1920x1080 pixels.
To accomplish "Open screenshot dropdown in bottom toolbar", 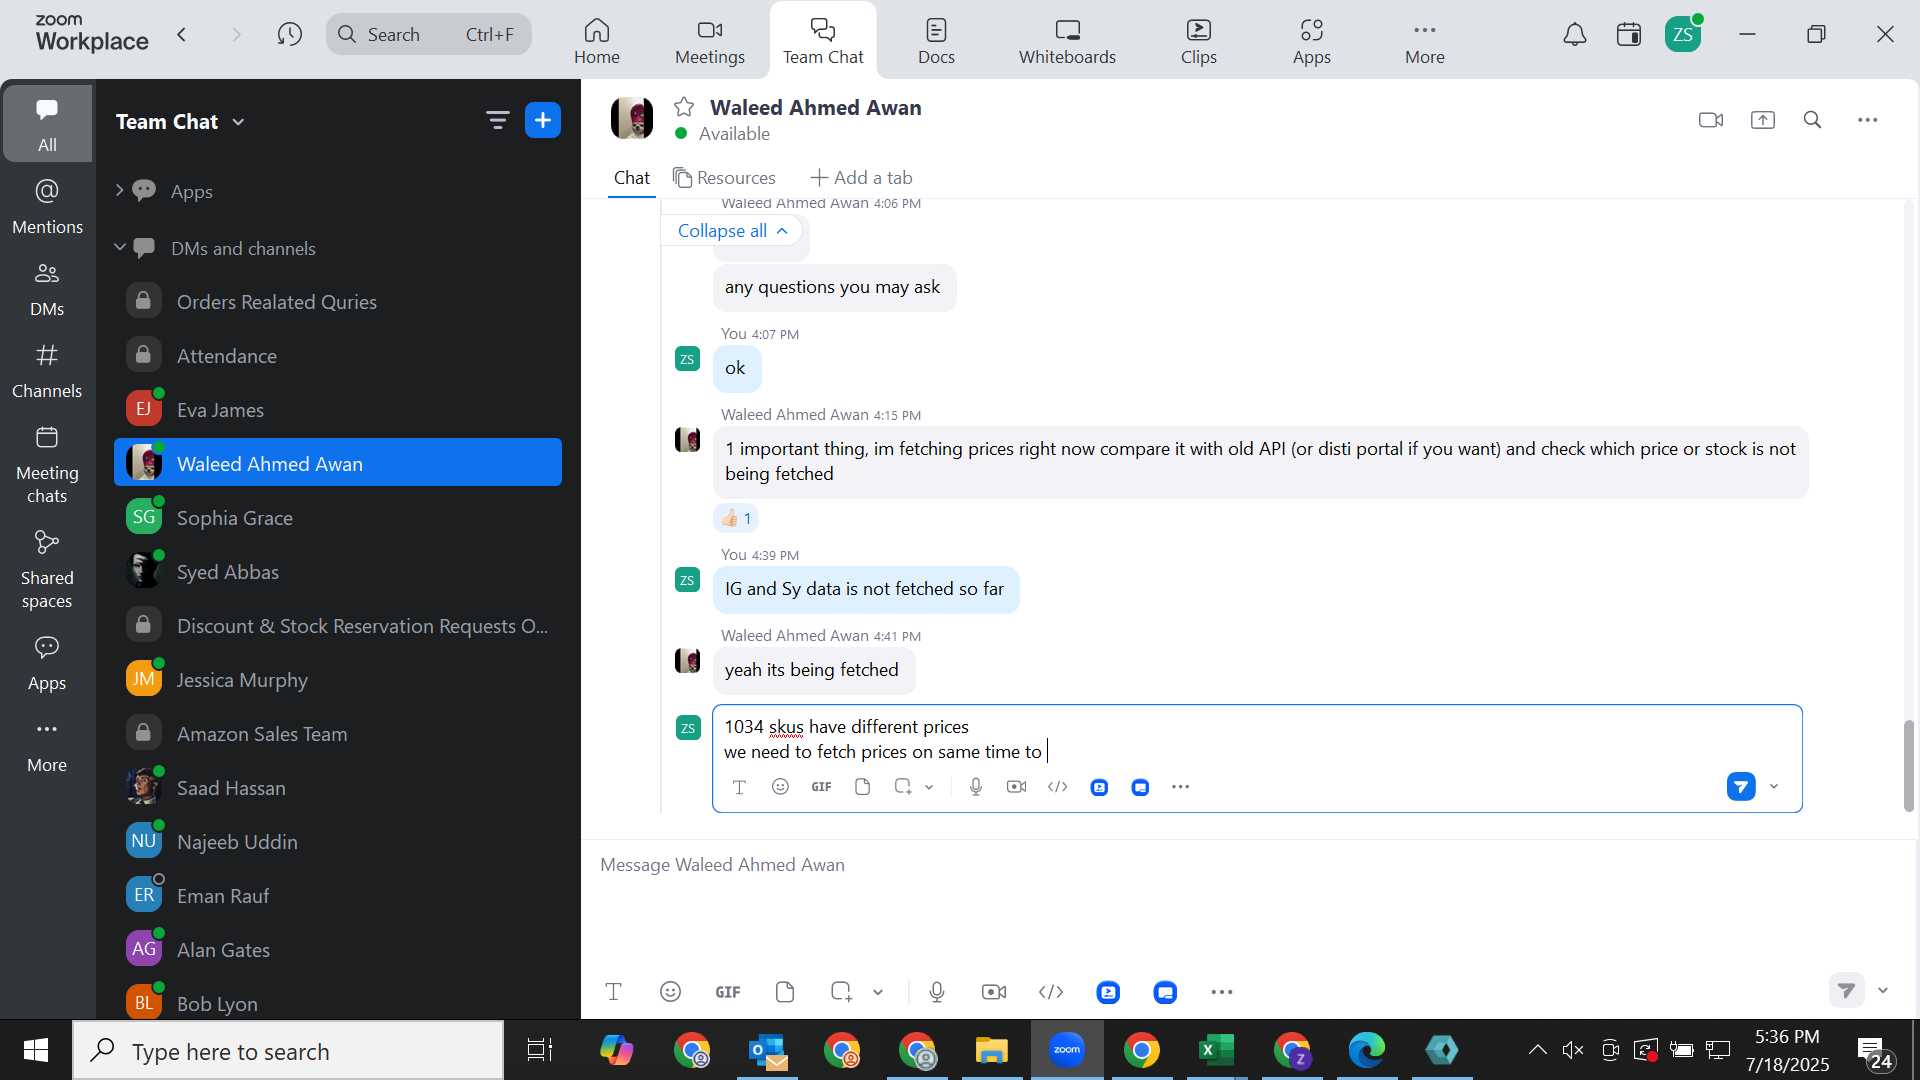I will click(878, 992).
